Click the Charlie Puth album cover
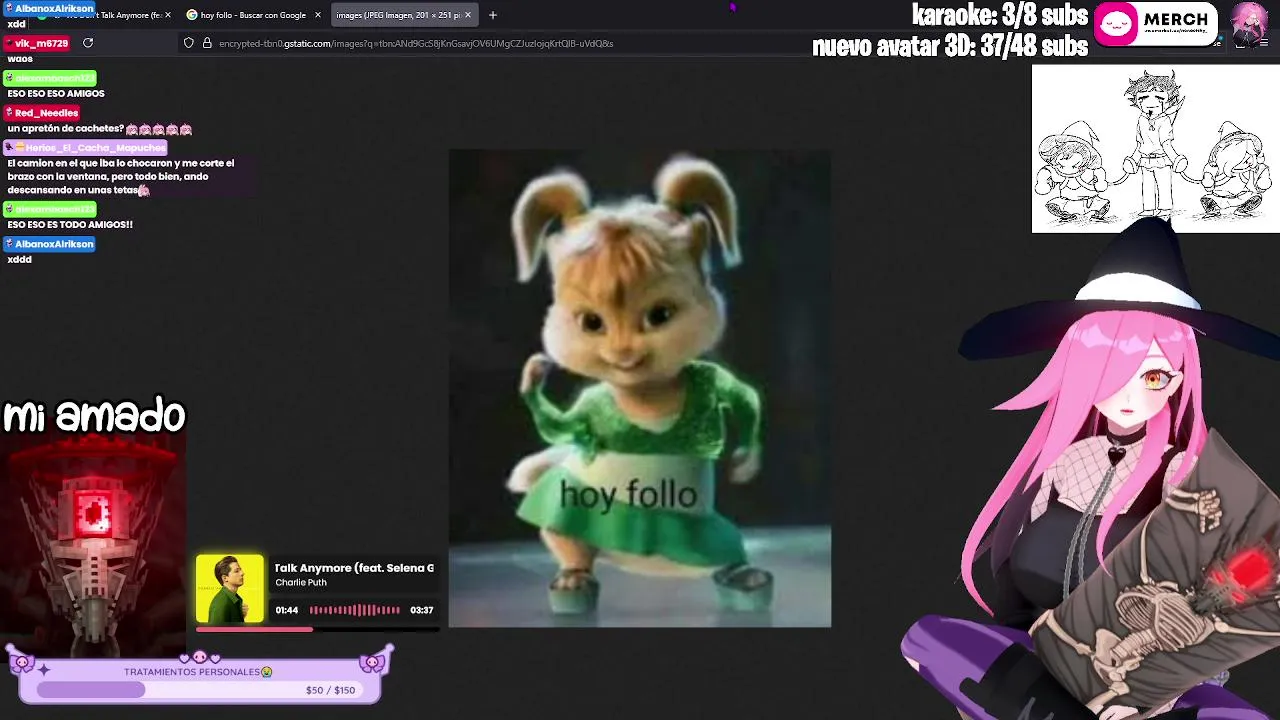This screenshot has width=1280, height=720. pyautogui.click(x=230, y=589)
